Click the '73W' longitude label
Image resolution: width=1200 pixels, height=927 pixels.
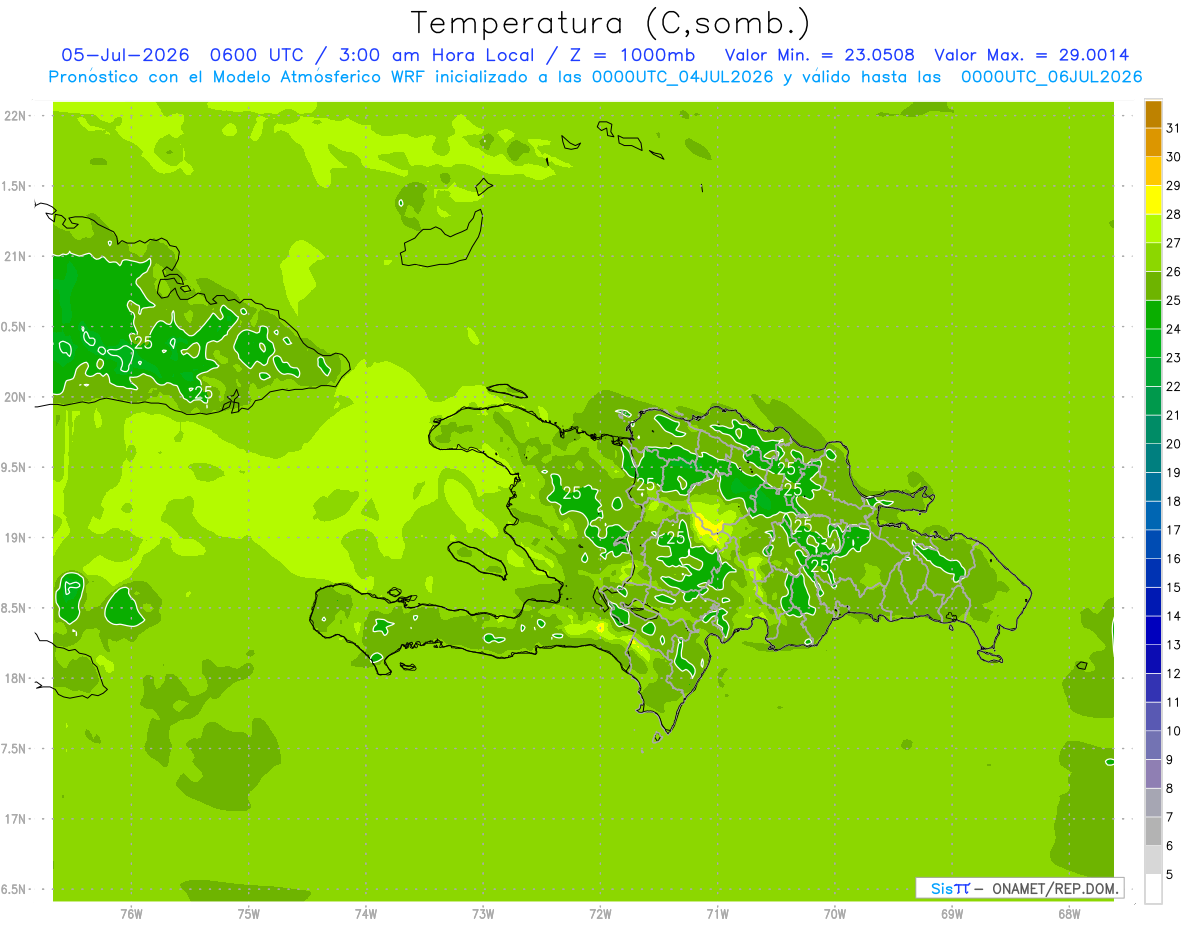click(x=483, y=914)
